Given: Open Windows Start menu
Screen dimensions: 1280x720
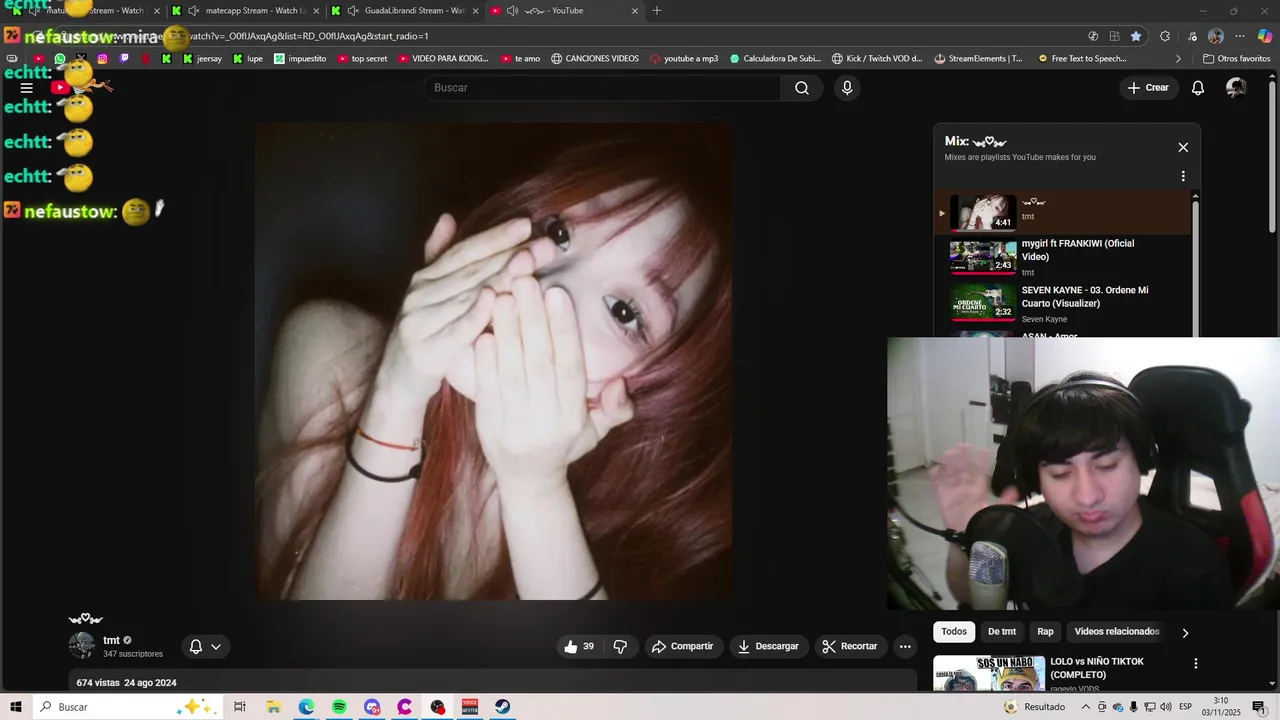Looking at the screenshot, I should [x=16, y=707].
